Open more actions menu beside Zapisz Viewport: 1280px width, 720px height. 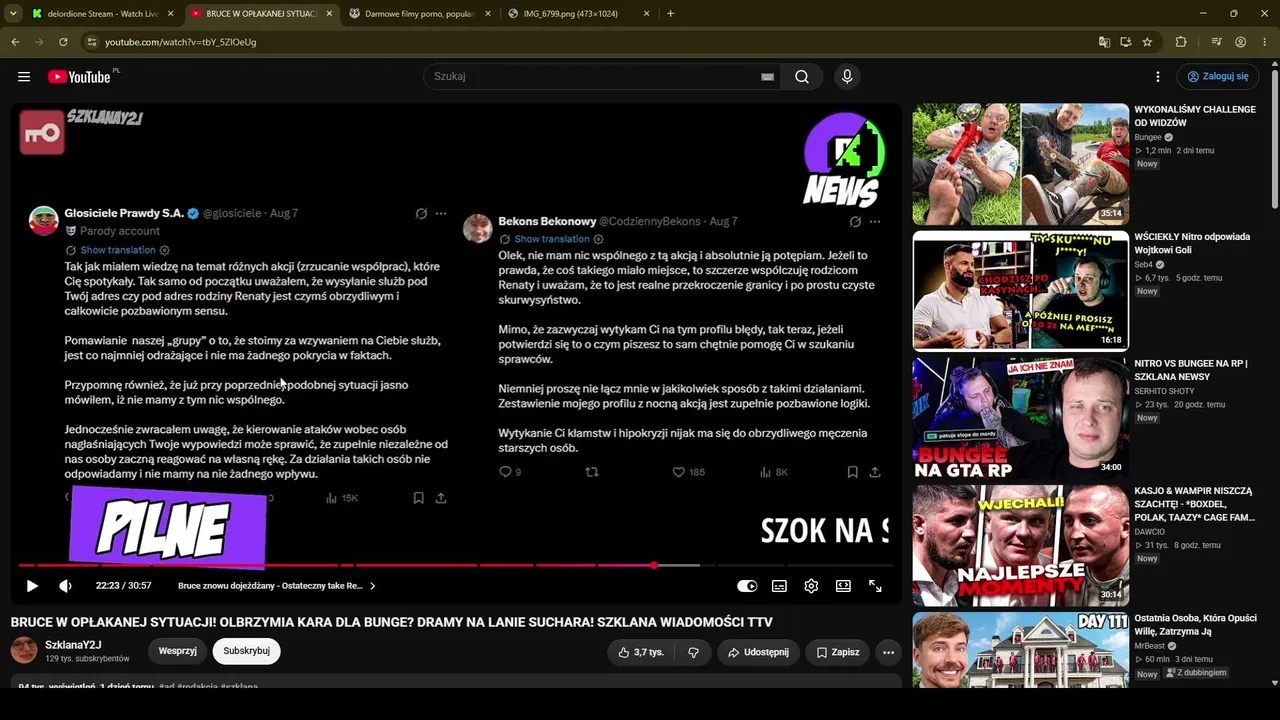pos(888,652)
